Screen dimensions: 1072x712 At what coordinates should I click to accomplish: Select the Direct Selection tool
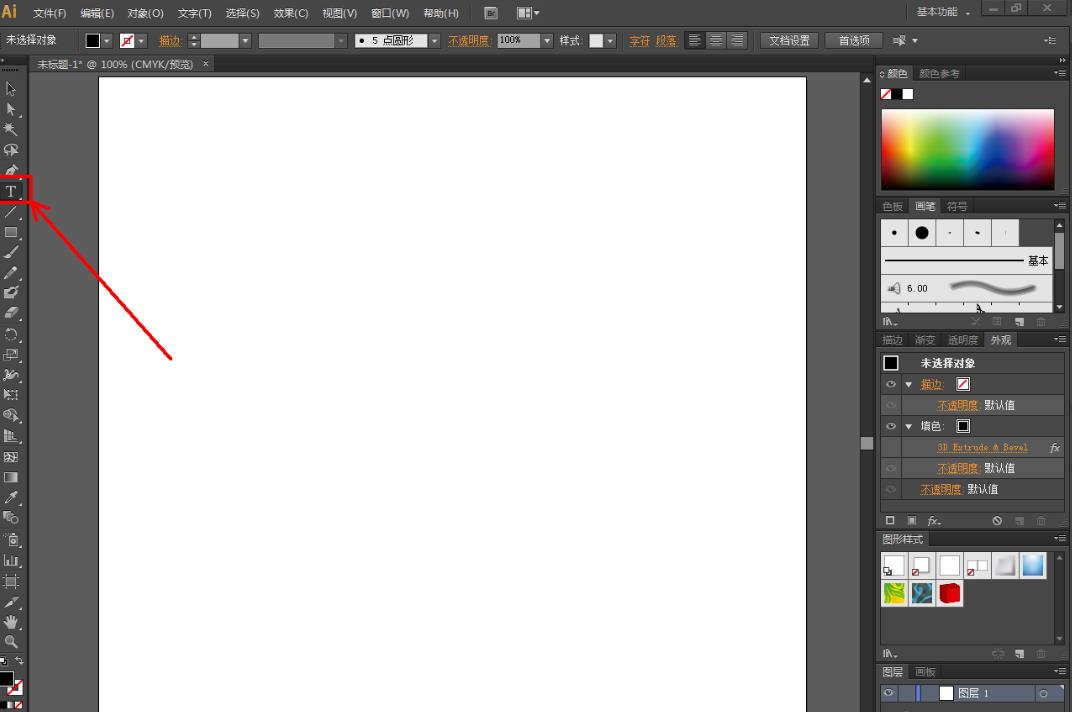point(10,109)
